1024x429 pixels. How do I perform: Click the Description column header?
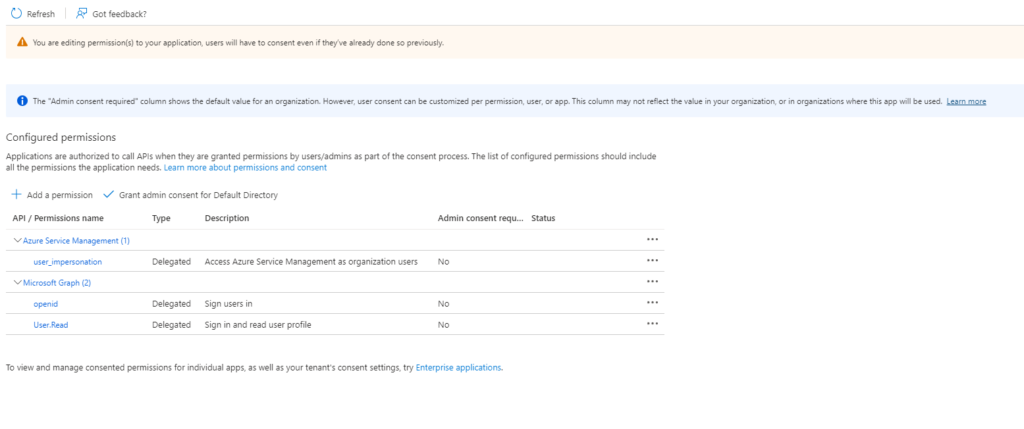tap(227, 218)
